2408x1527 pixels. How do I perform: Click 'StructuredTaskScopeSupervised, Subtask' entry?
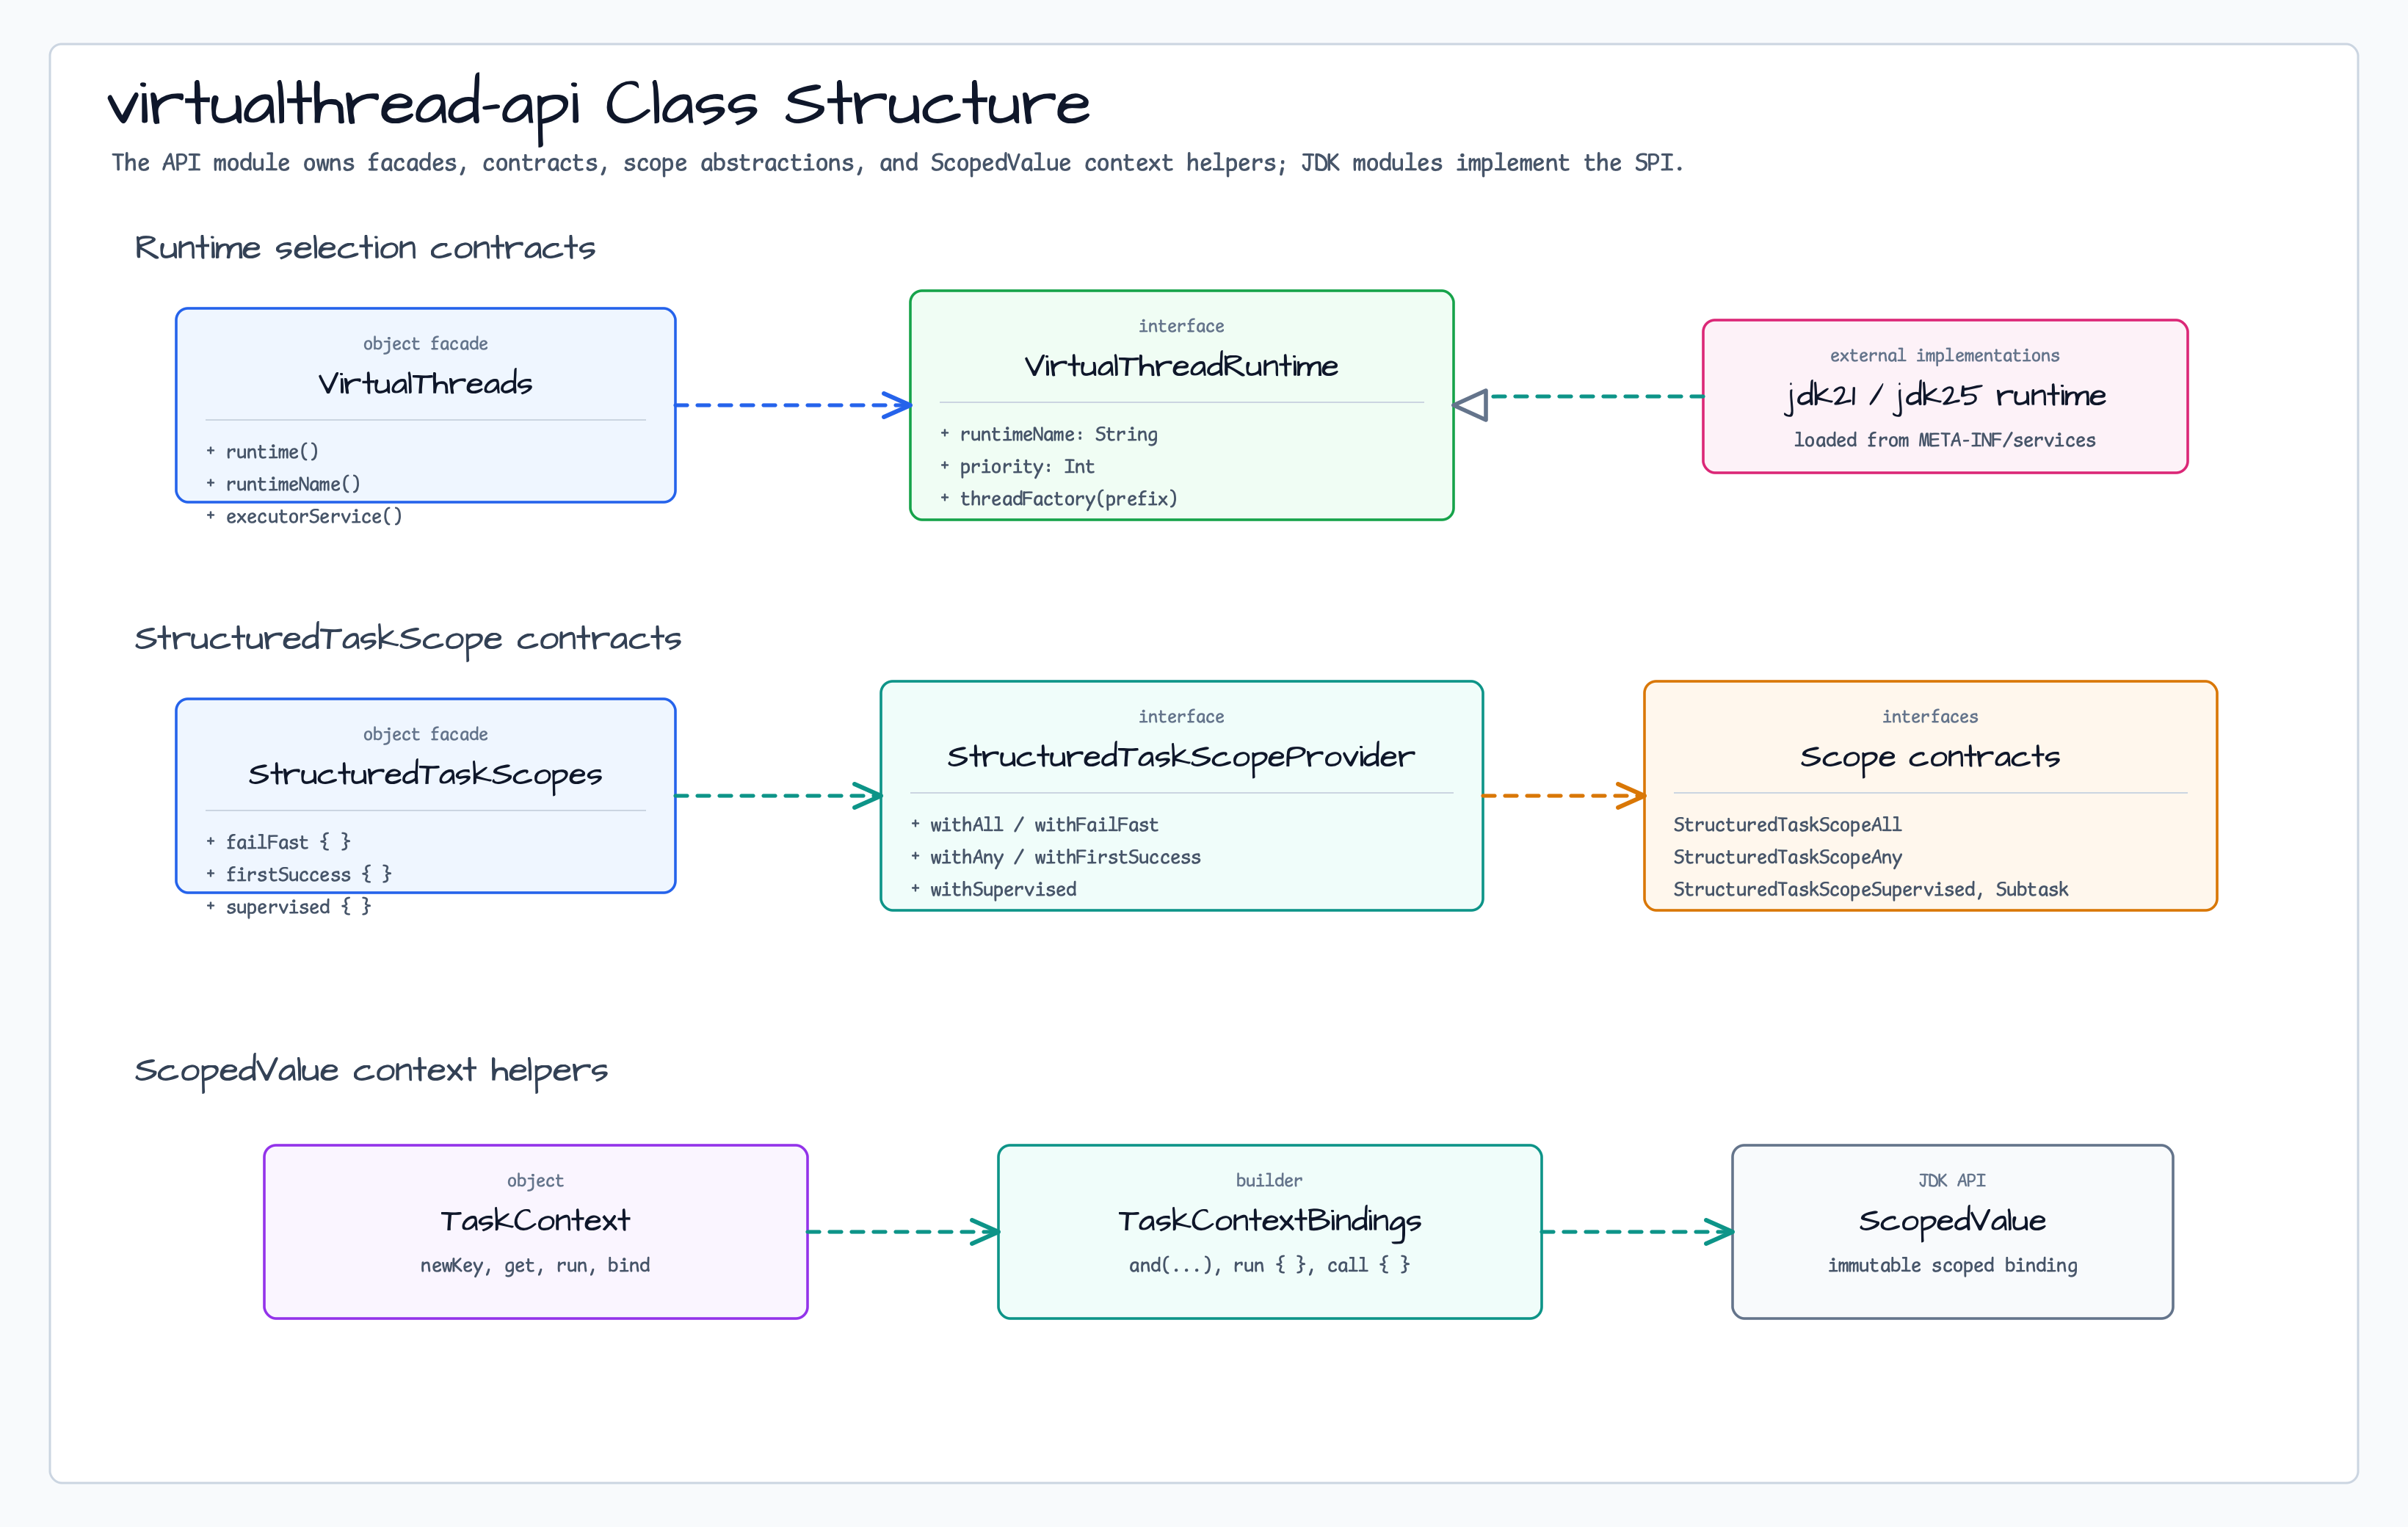click(1870, 889)
